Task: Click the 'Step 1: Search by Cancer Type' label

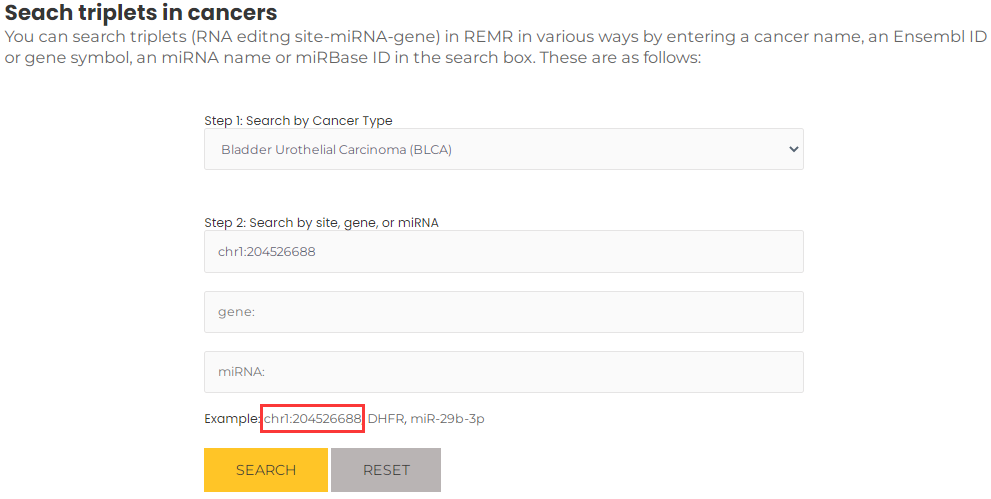Action: (x=298, y=121)
